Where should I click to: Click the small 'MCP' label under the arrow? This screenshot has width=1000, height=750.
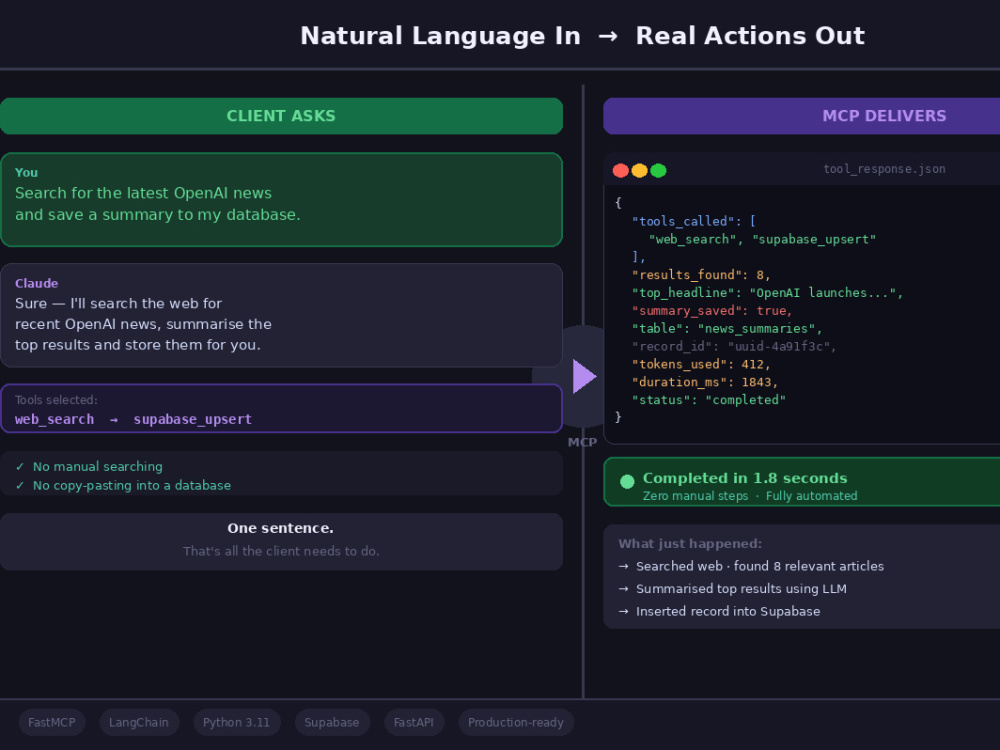[x=582, y=442]
